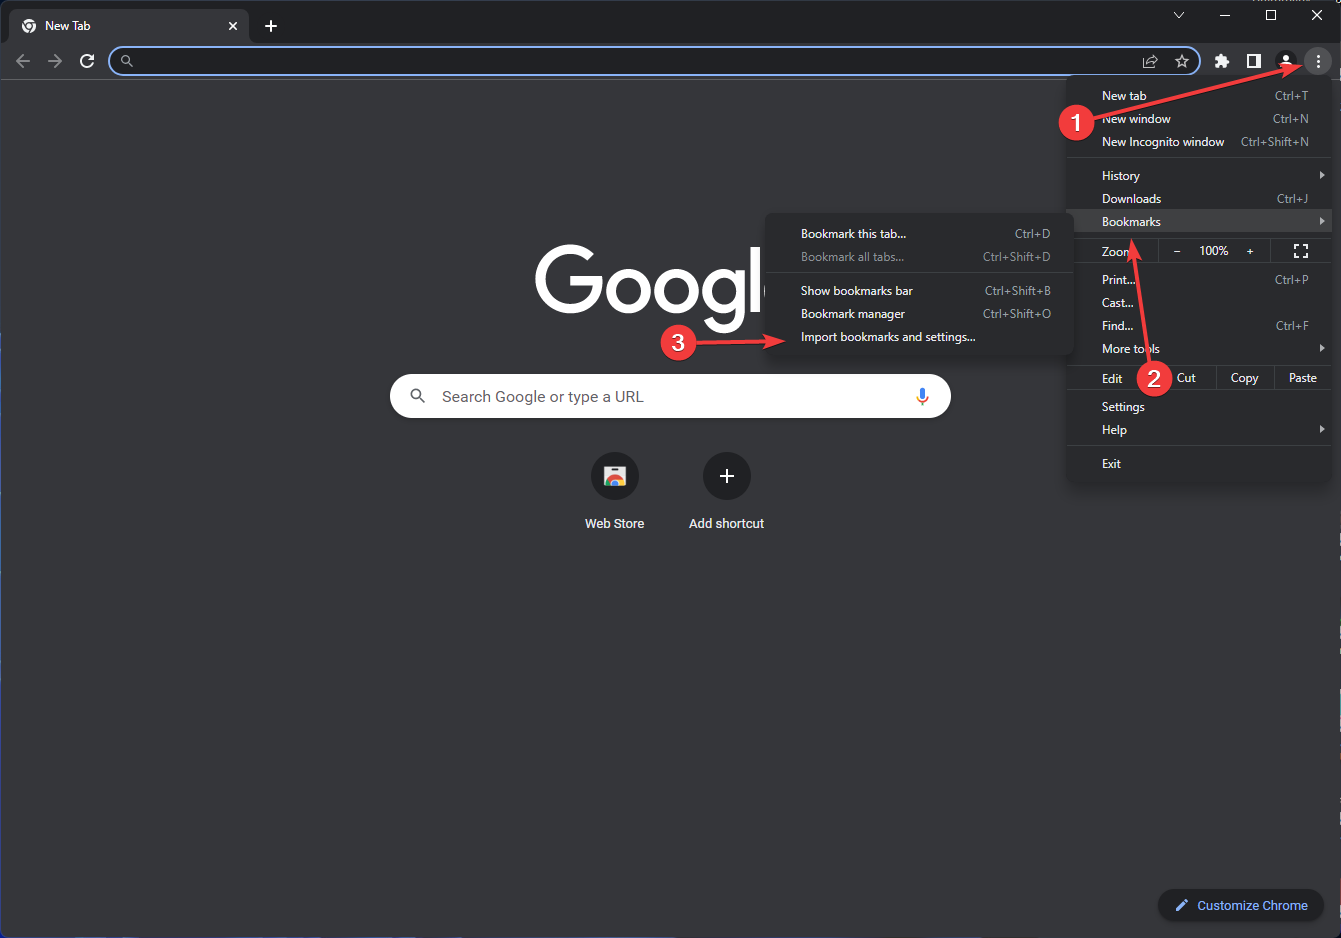Start voice search with the microphone icon
The height and width of the screenshot is (938, 1341).
922,396
